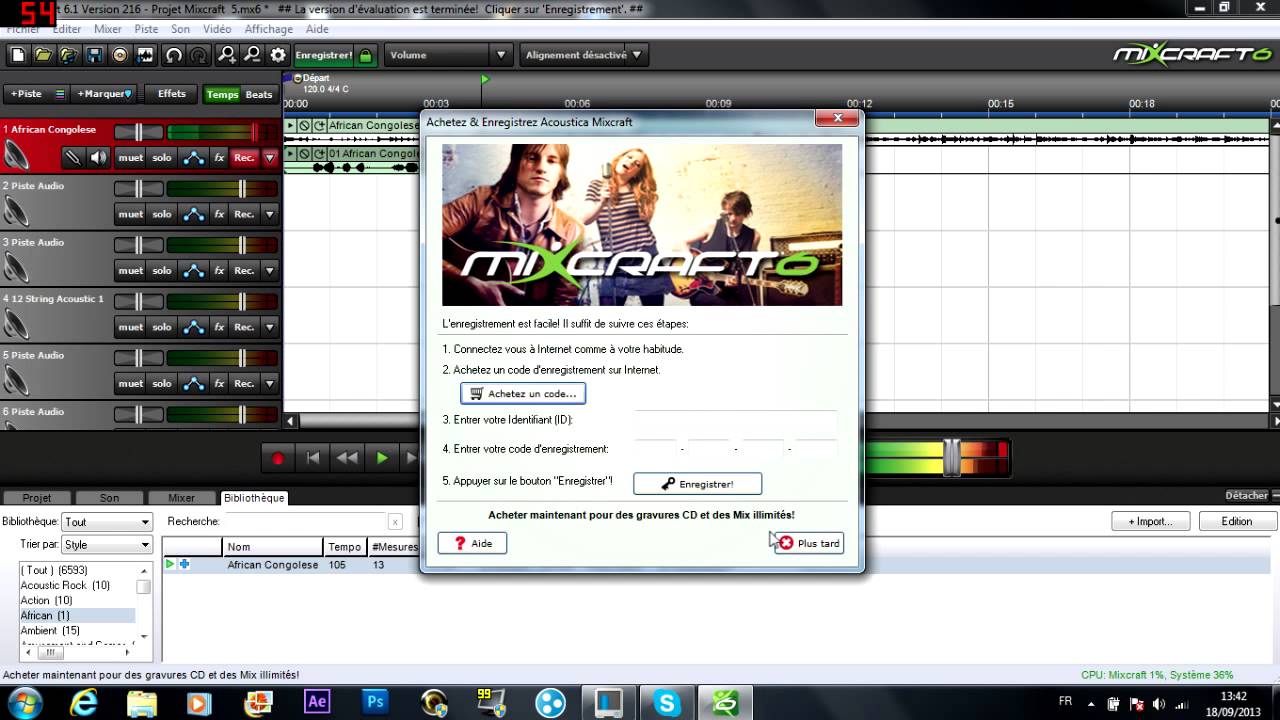Open the tuner fork icon on African Congolese track
Viewport: 1280px width, 720px height.
(72, 157)
